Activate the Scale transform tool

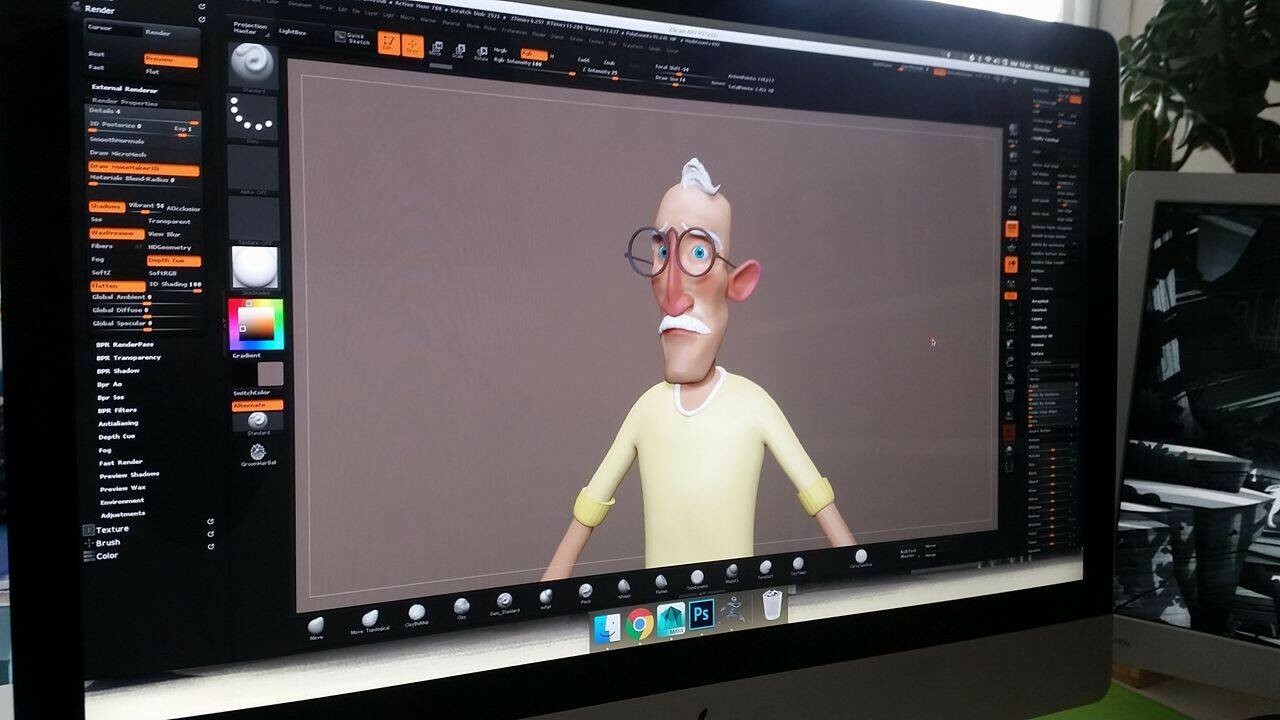(x=460, y=50)
